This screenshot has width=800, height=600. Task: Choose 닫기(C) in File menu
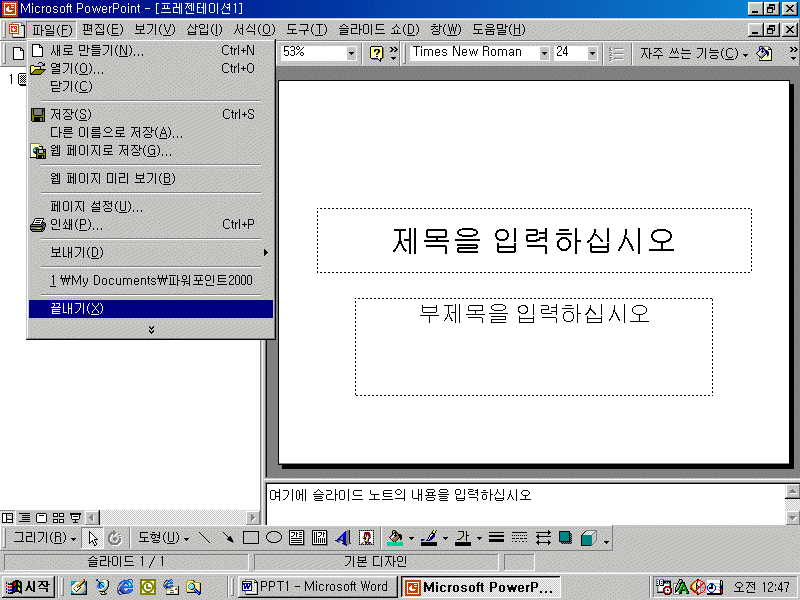pos(151,86)
